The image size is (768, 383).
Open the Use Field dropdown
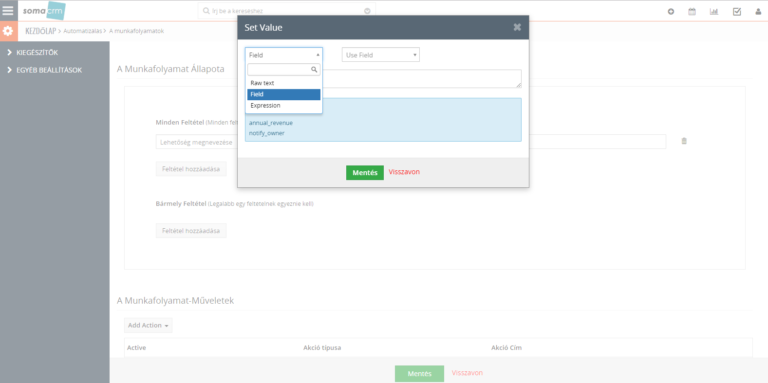tap(381, 55)
